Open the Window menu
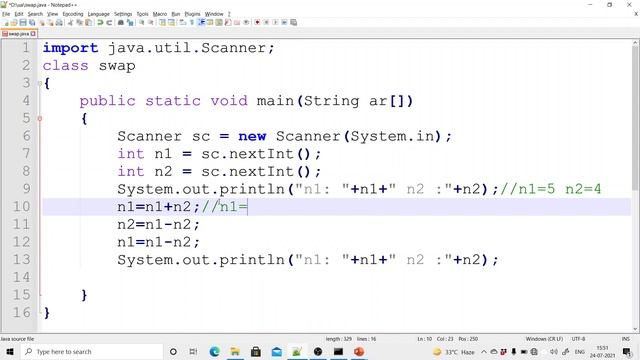 coord(214,14)
